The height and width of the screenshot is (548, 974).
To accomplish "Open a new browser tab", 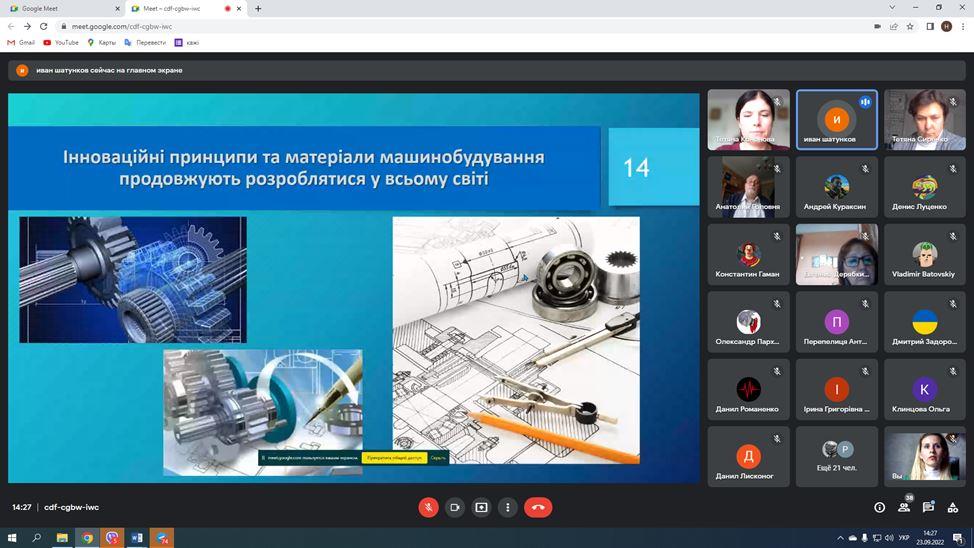I will coord(258,9).
